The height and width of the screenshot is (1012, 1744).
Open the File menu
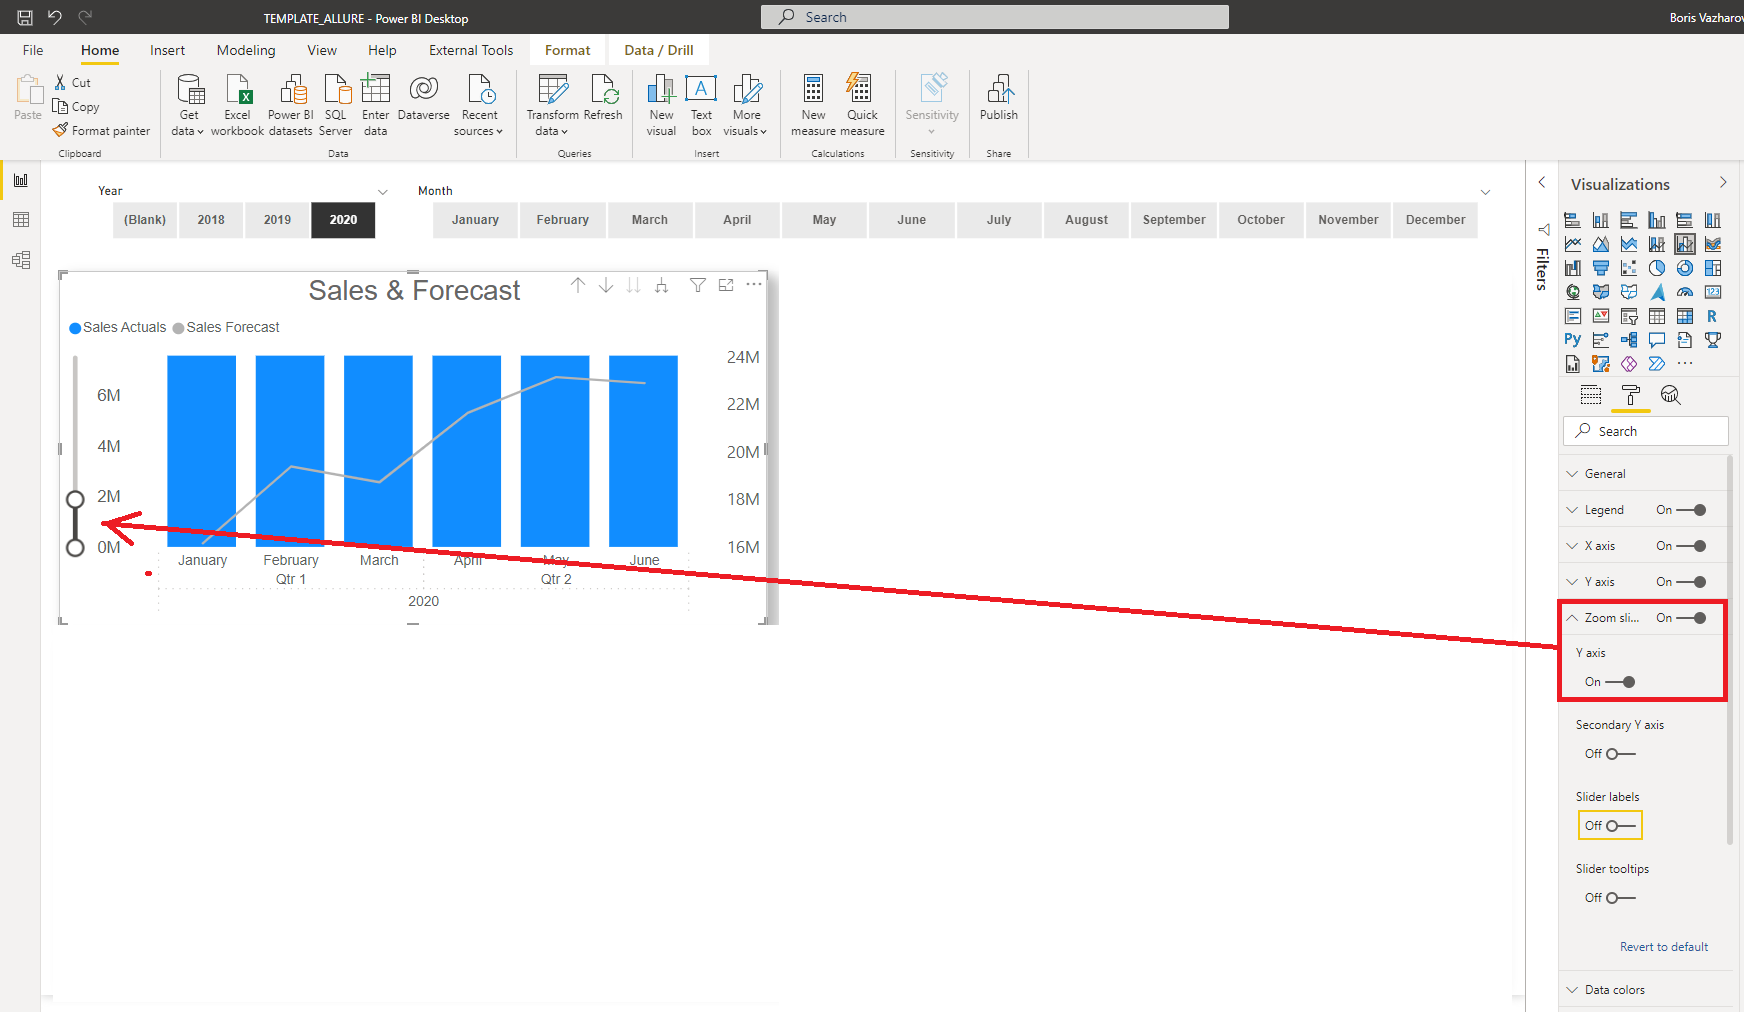(x=33, y=50)
